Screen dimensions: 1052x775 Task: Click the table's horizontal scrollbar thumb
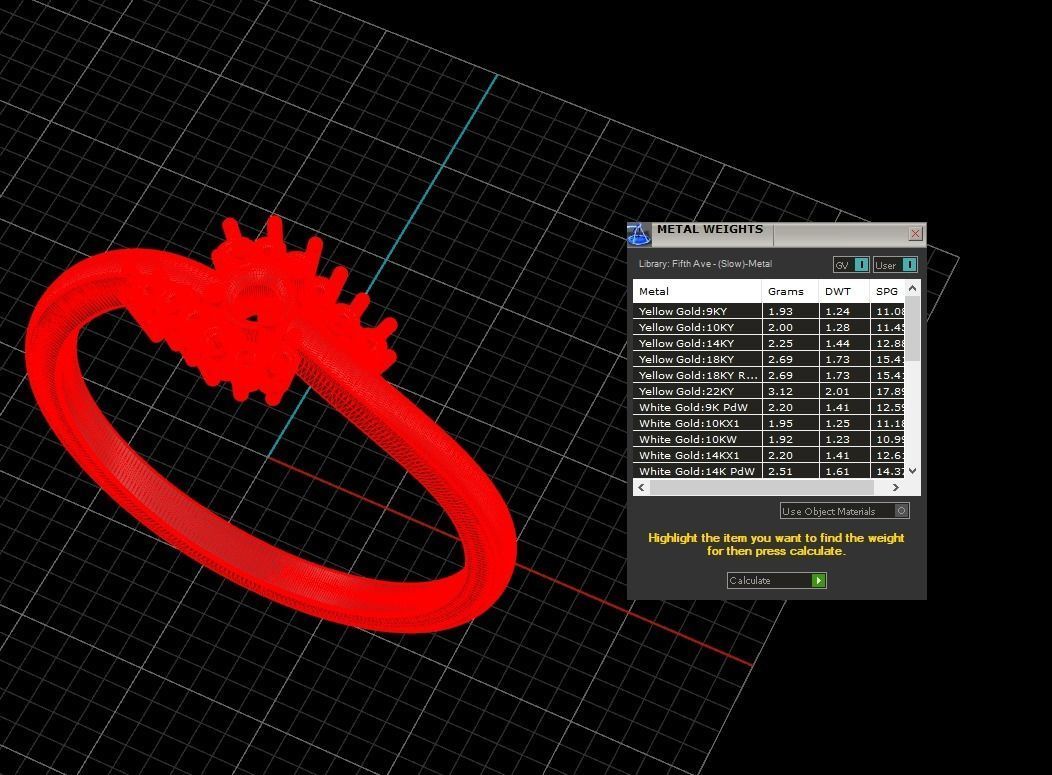tap(762, 488)
